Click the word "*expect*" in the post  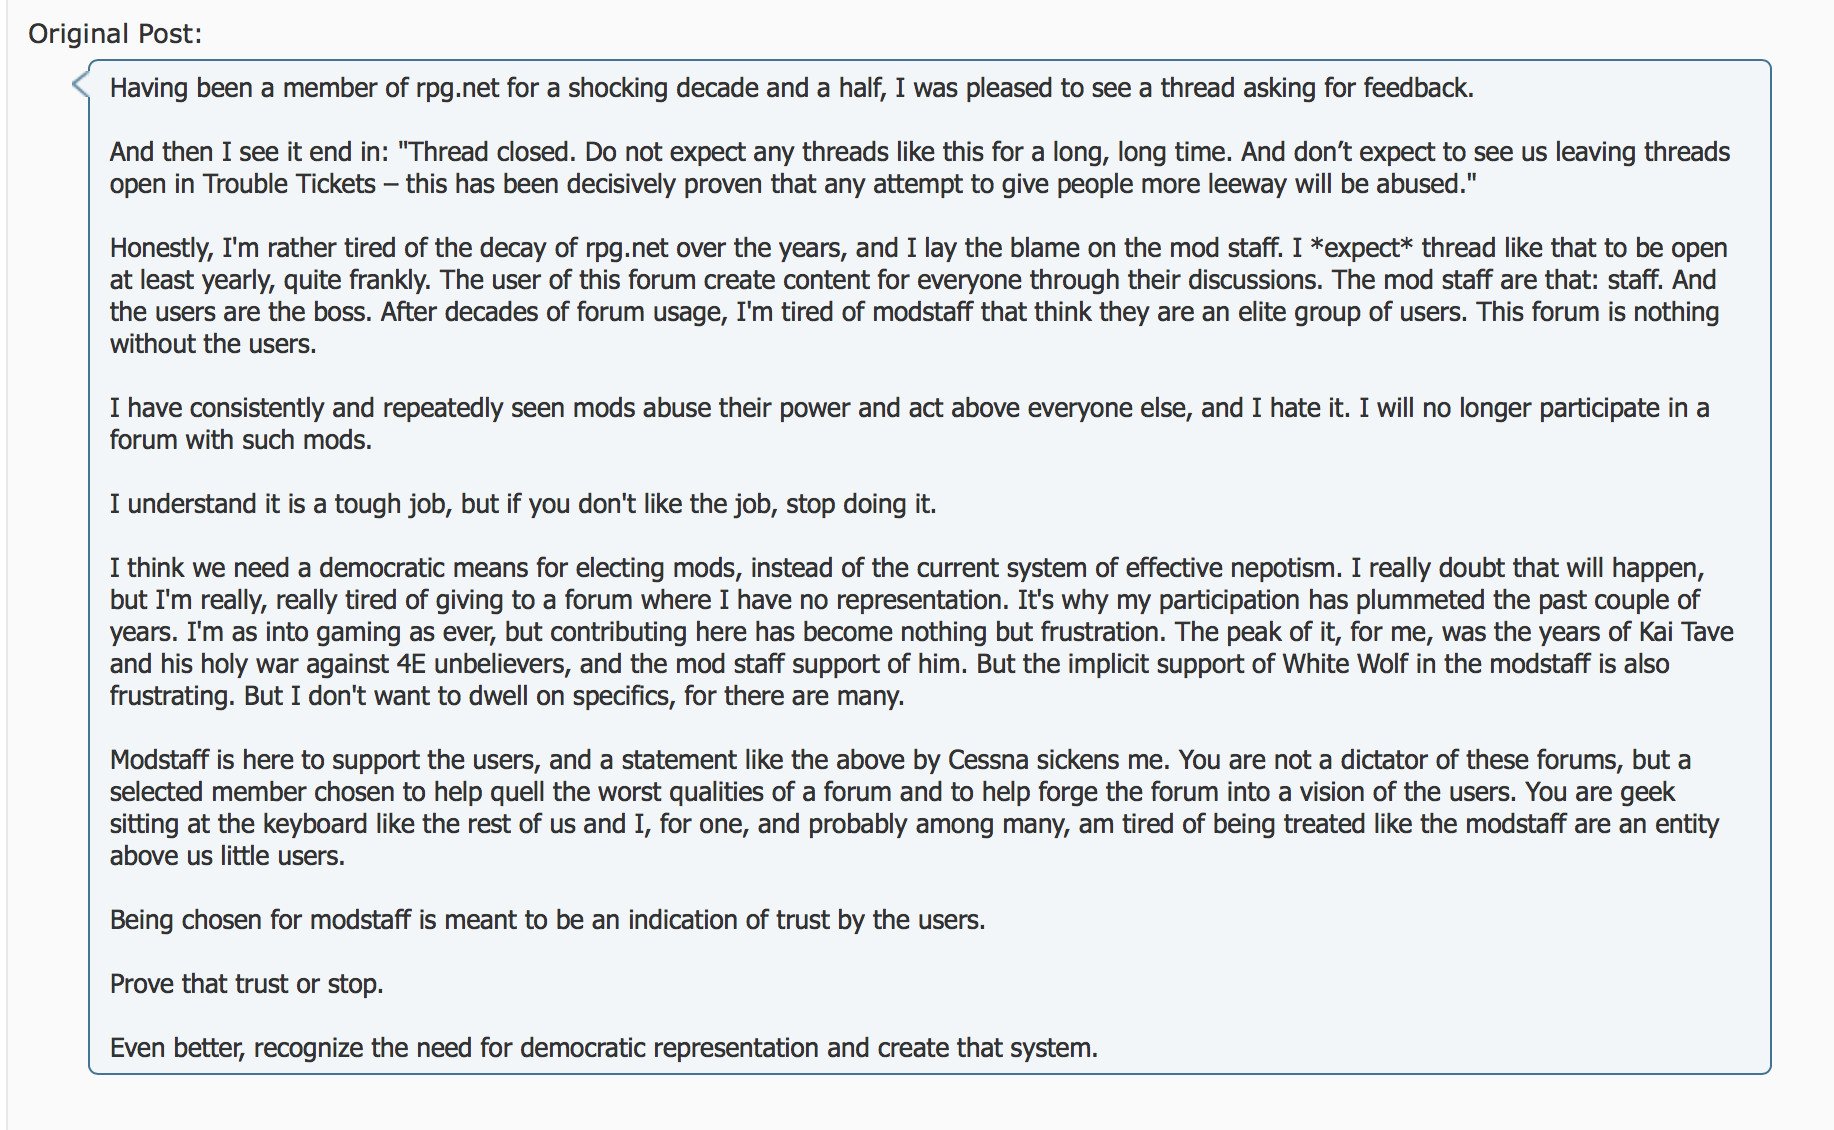[1361, 248]
